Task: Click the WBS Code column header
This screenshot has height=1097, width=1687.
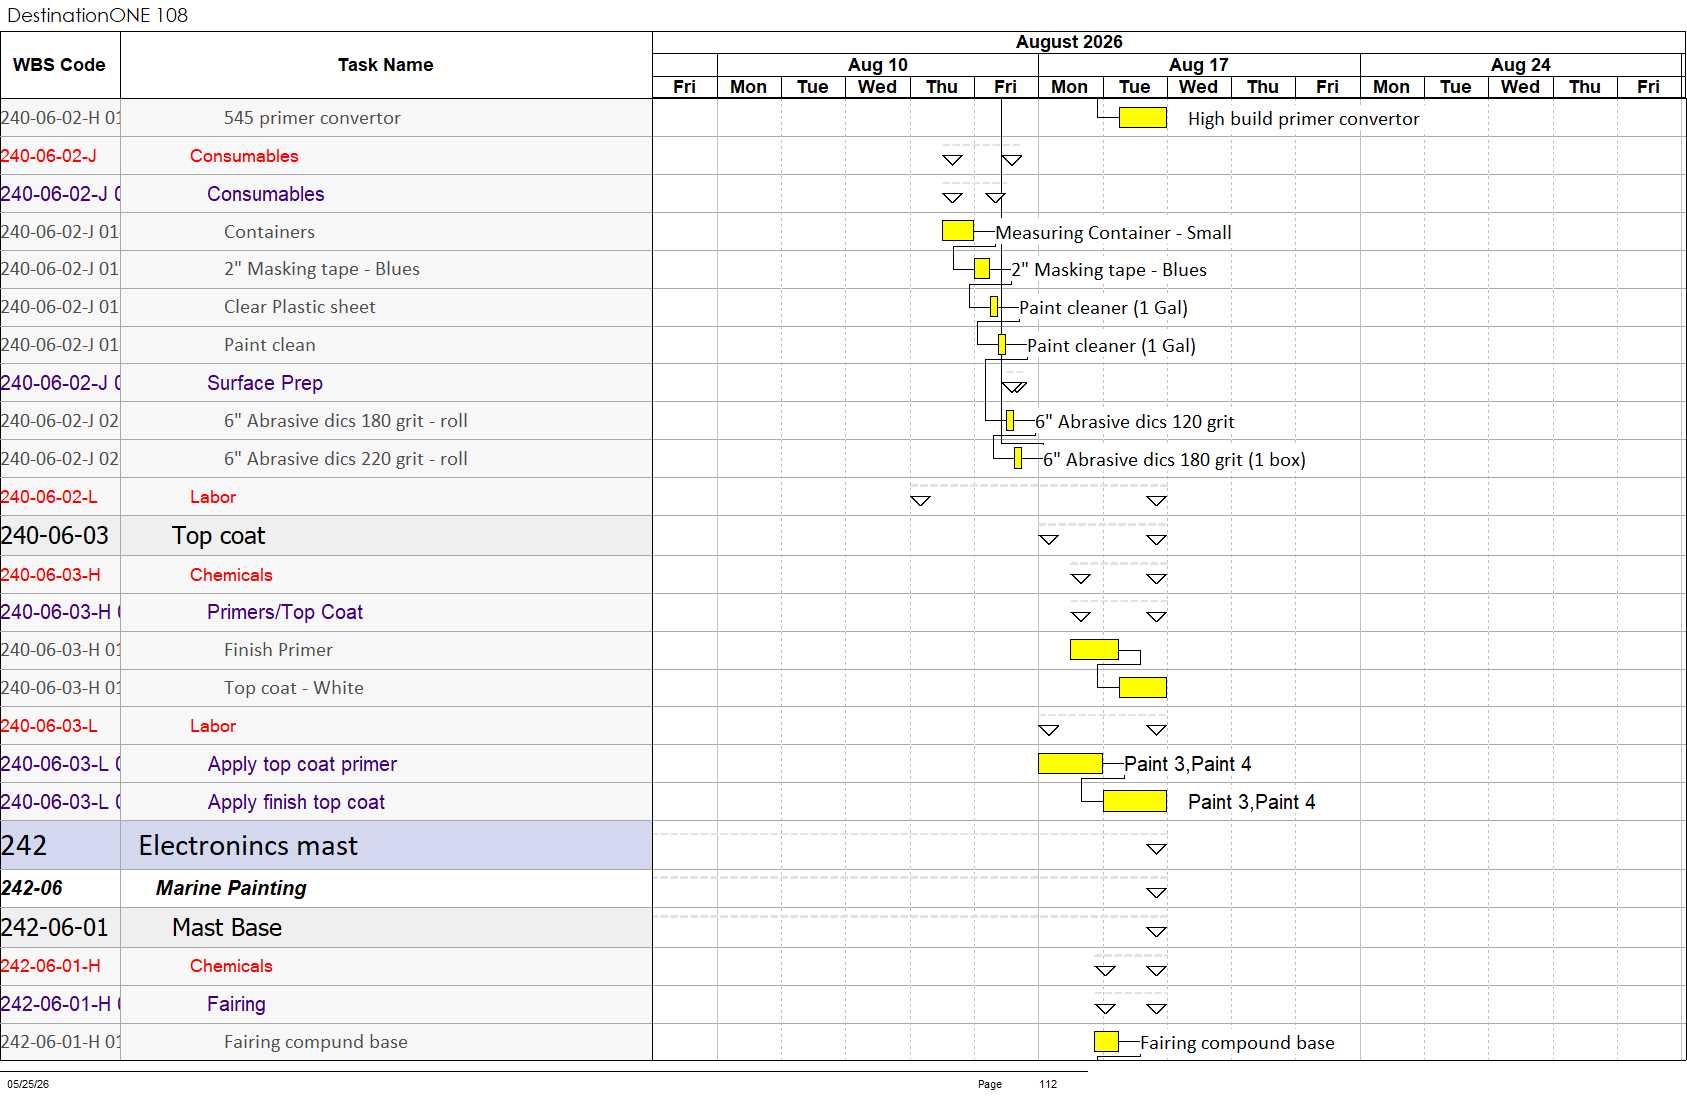Action: (60, 65)
